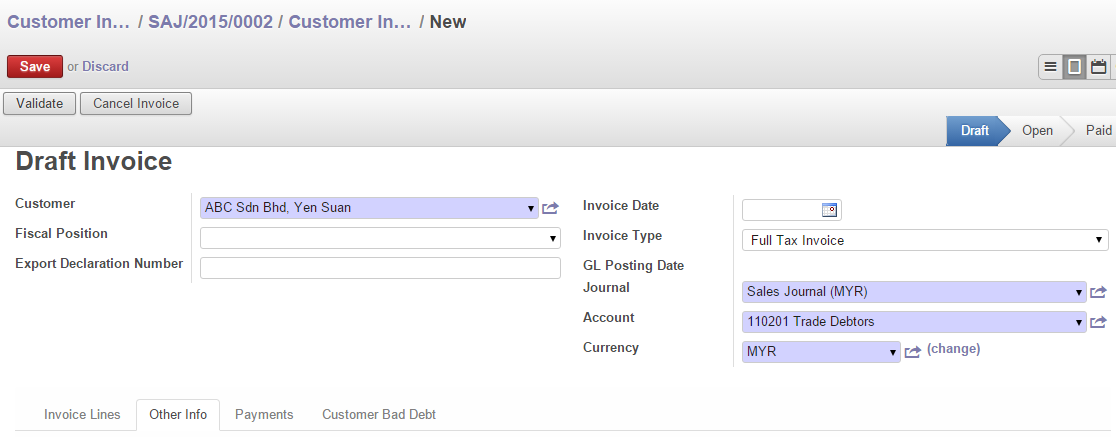
Task: Click the New breadcrumb text
Action: click(448, 22)
